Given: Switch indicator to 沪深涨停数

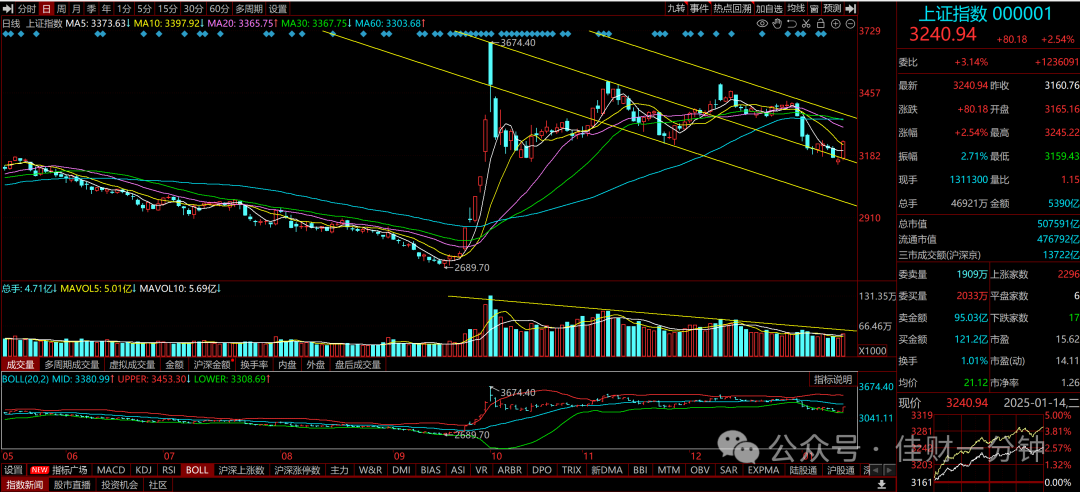Looking at the screenshot, I should tap(298, 470).
